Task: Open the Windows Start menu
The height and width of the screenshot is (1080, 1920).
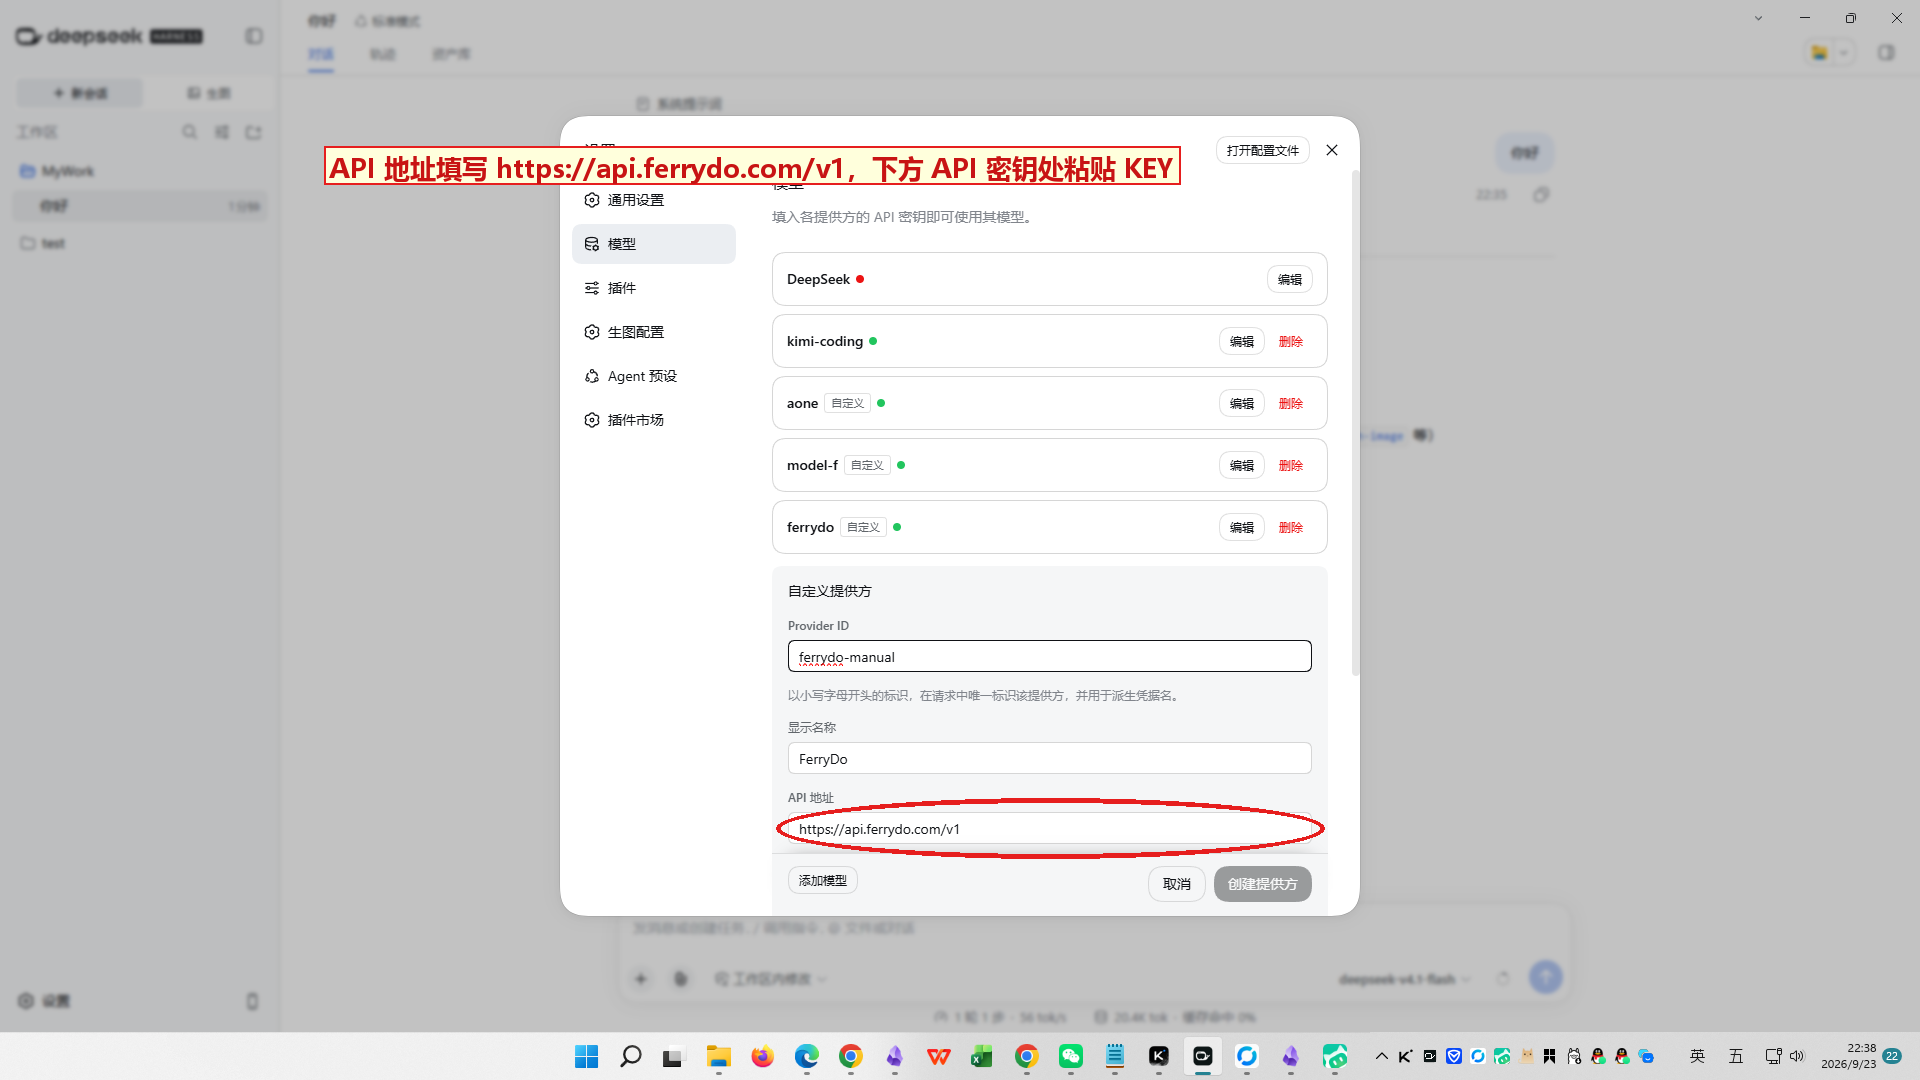Action: (586, 1056)
